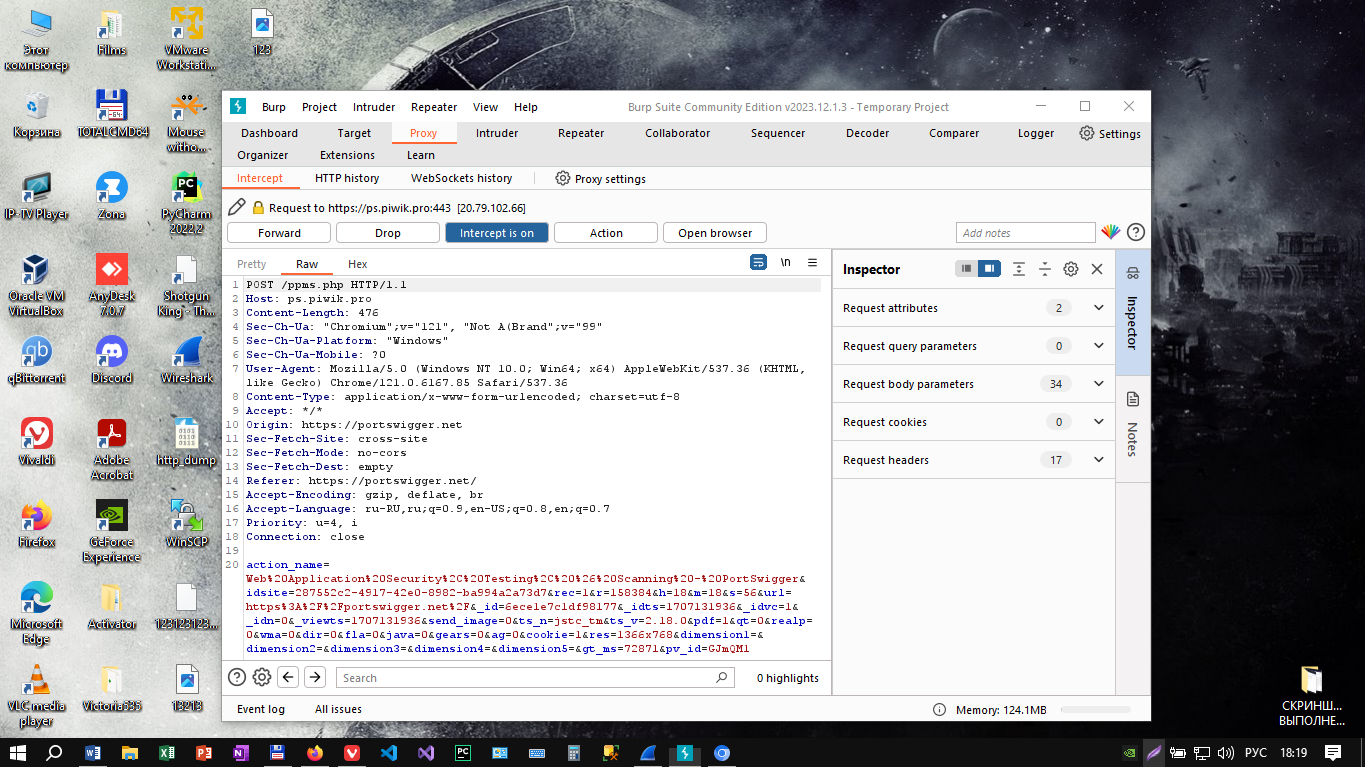This screenshot has width=1365, height=767.
Task: Open the Windows Start menu
Action: 17,752
